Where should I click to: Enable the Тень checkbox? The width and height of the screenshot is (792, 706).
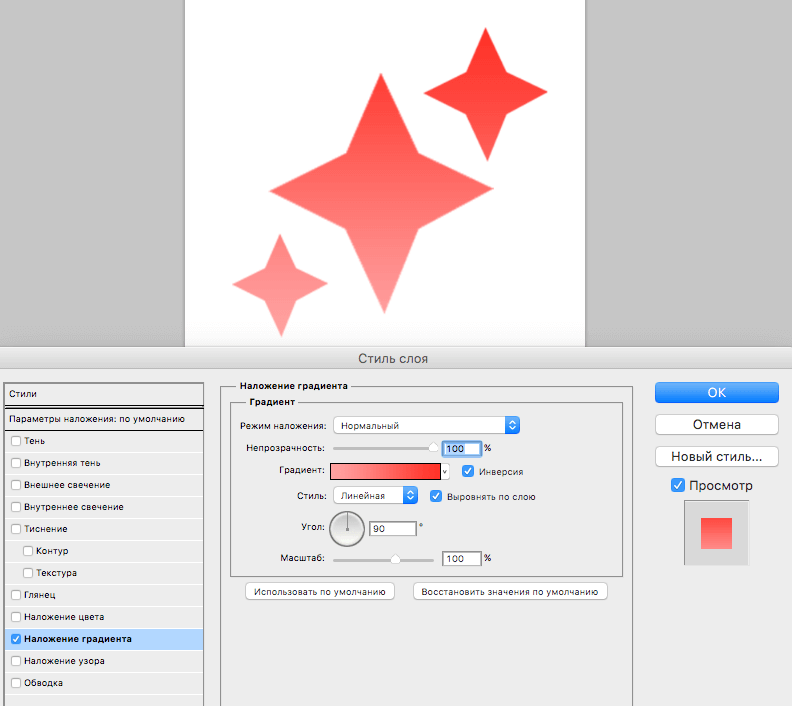pyautogui.click(x=15, y=441)
